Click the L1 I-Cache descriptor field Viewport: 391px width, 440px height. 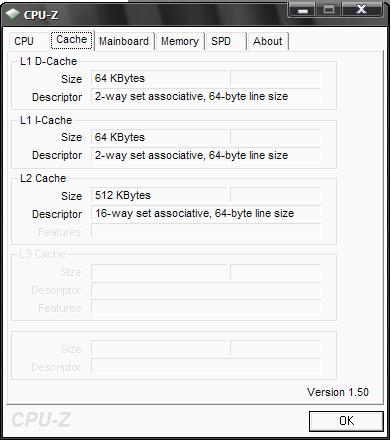coord(206,155)
